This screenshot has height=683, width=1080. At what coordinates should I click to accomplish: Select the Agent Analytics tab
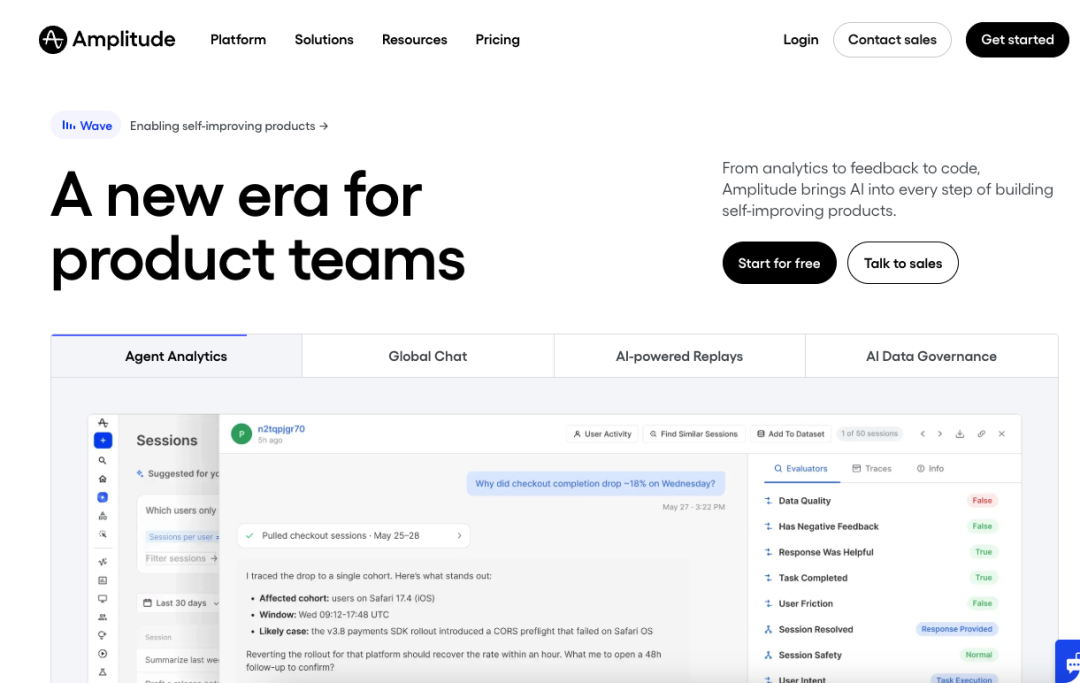(176, 356)
